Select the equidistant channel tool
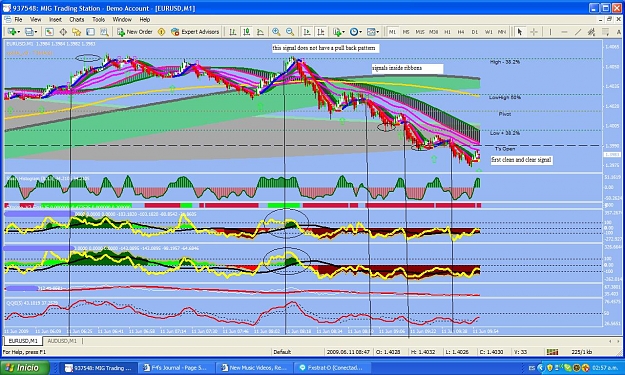The width and height of the screenshot is (625, 375). pos(592,32)
